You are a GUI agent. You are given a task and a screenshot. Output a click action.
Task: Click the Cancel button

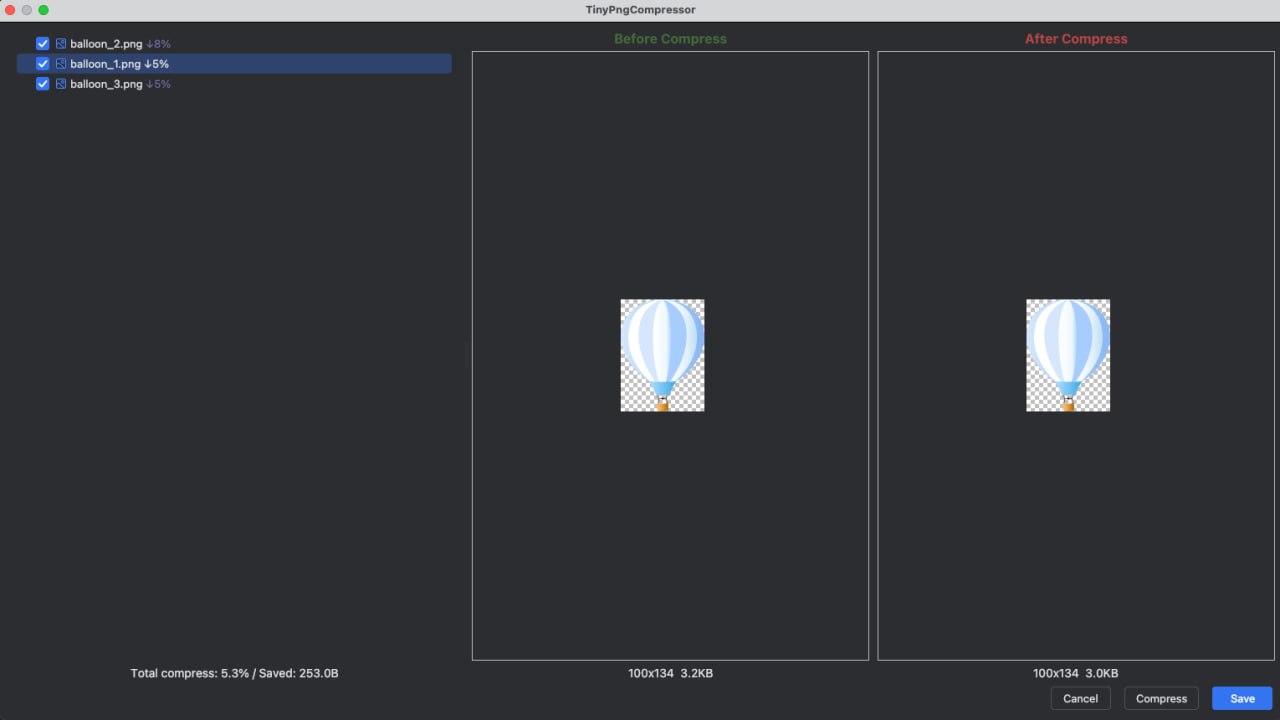coord(1081,699)
